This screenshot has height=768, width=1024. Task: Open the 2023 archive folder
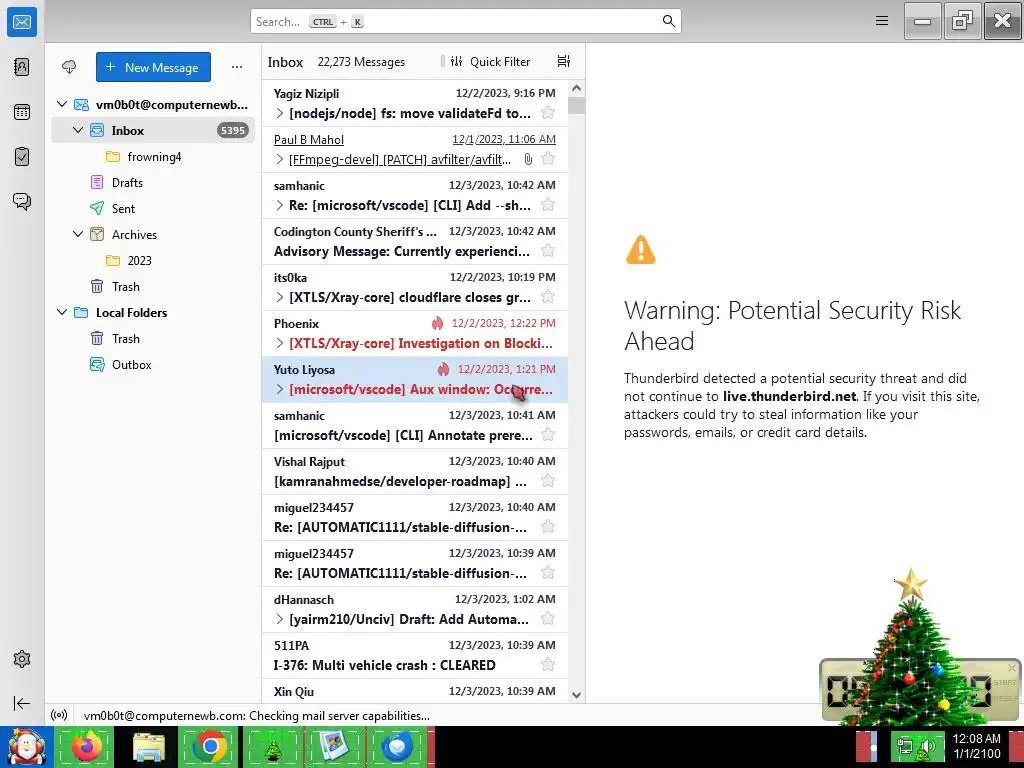point(153,260)
